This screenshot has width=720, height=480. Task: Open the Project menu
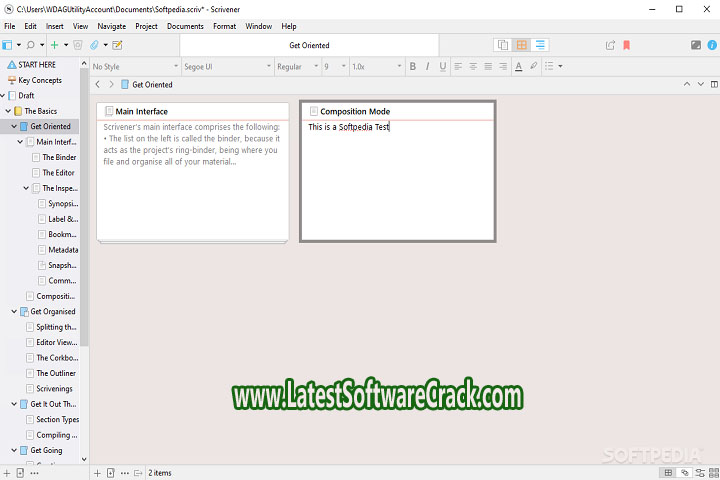146,26
